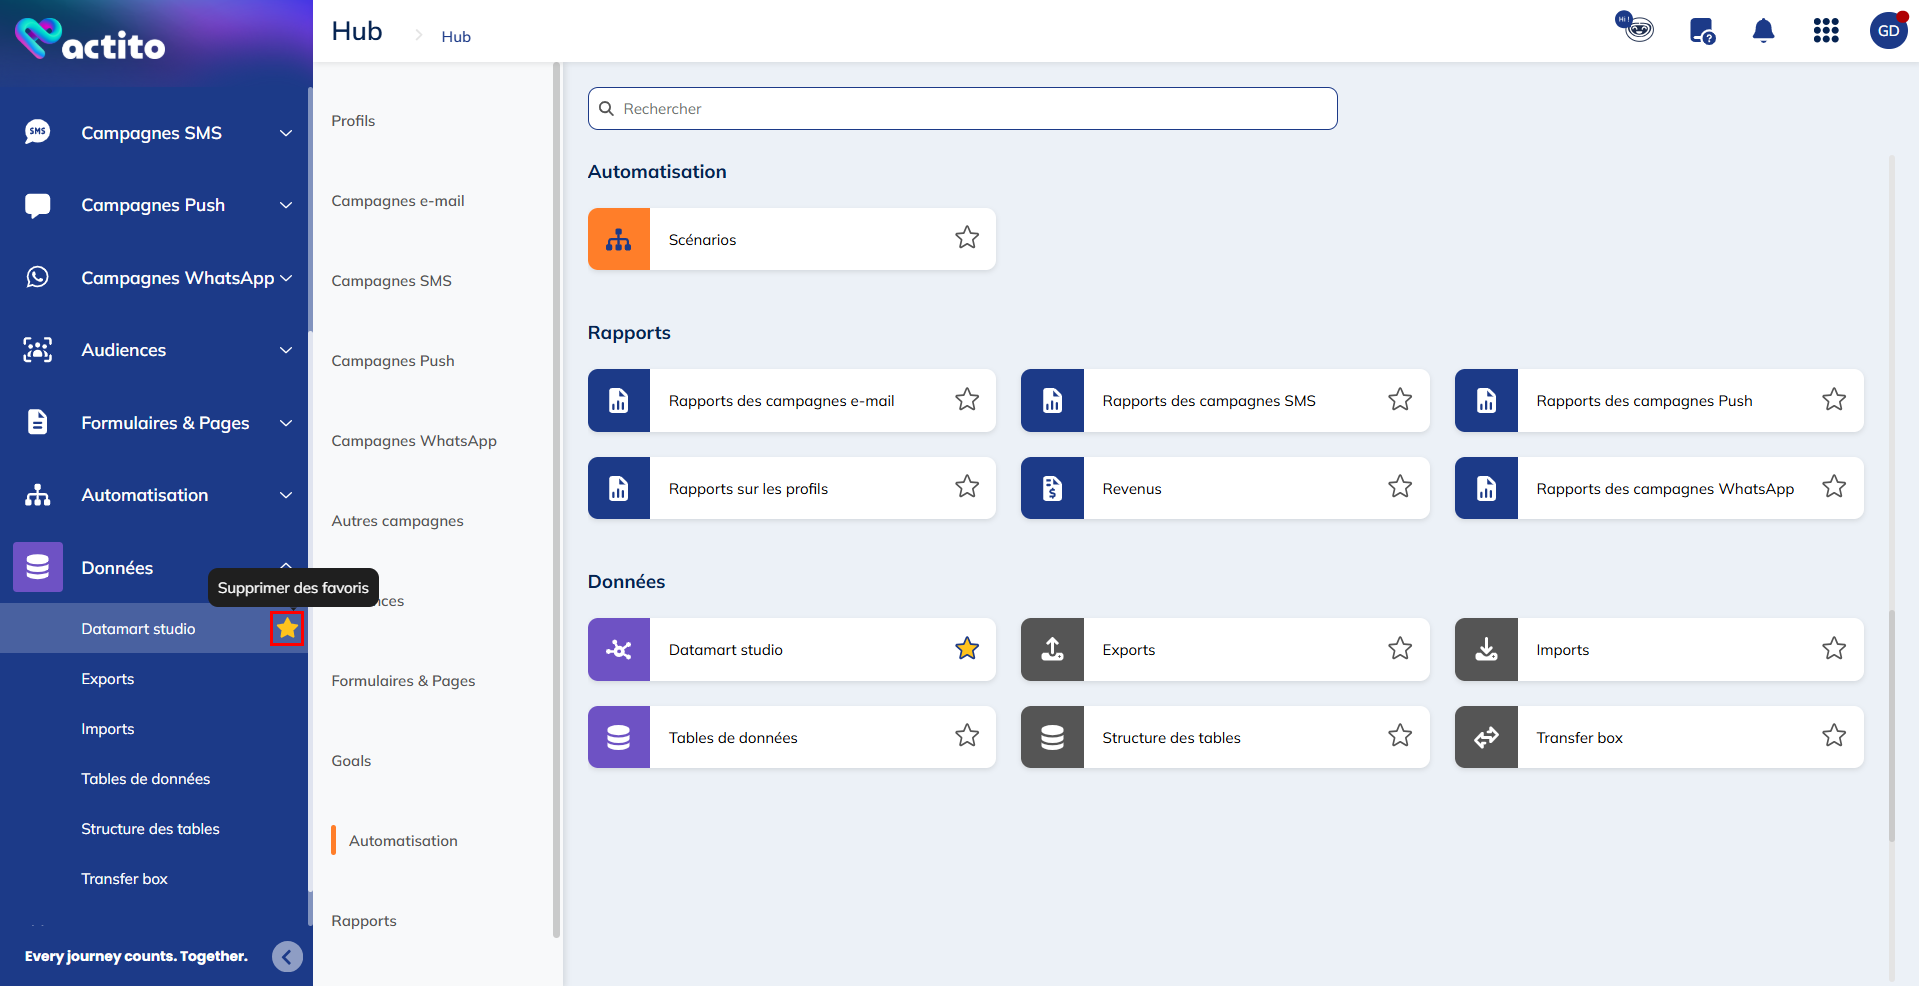This screenshot has width=1919, height=986.
Task: Expand the Campagnes SMS sidebar section
Action: [x=286, y=133]
